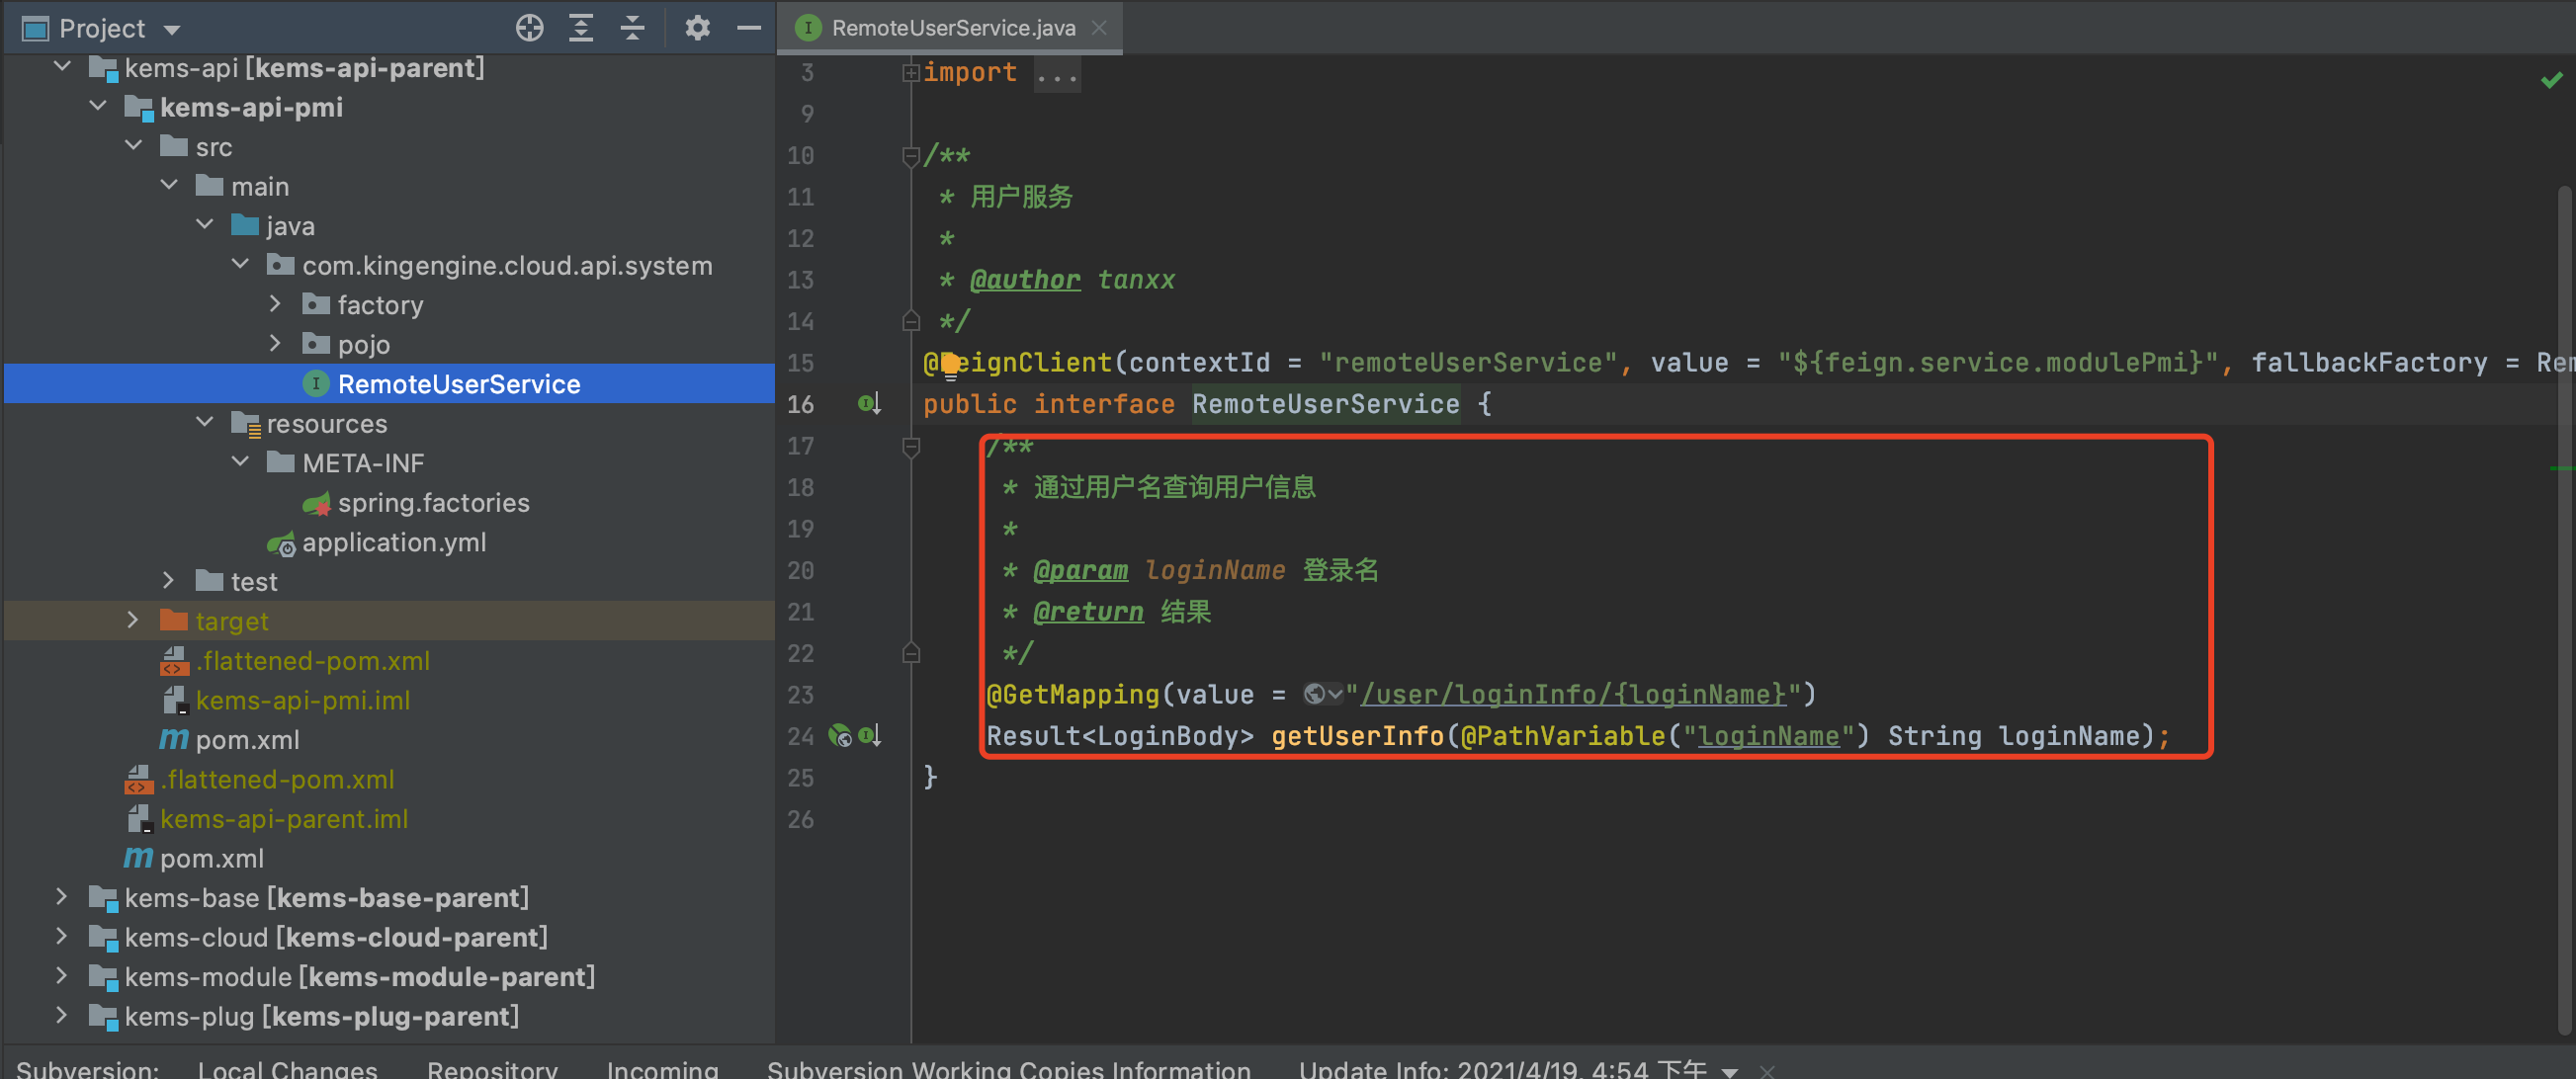Click the Expand All icon in Project toolbar

pos(581,28)
